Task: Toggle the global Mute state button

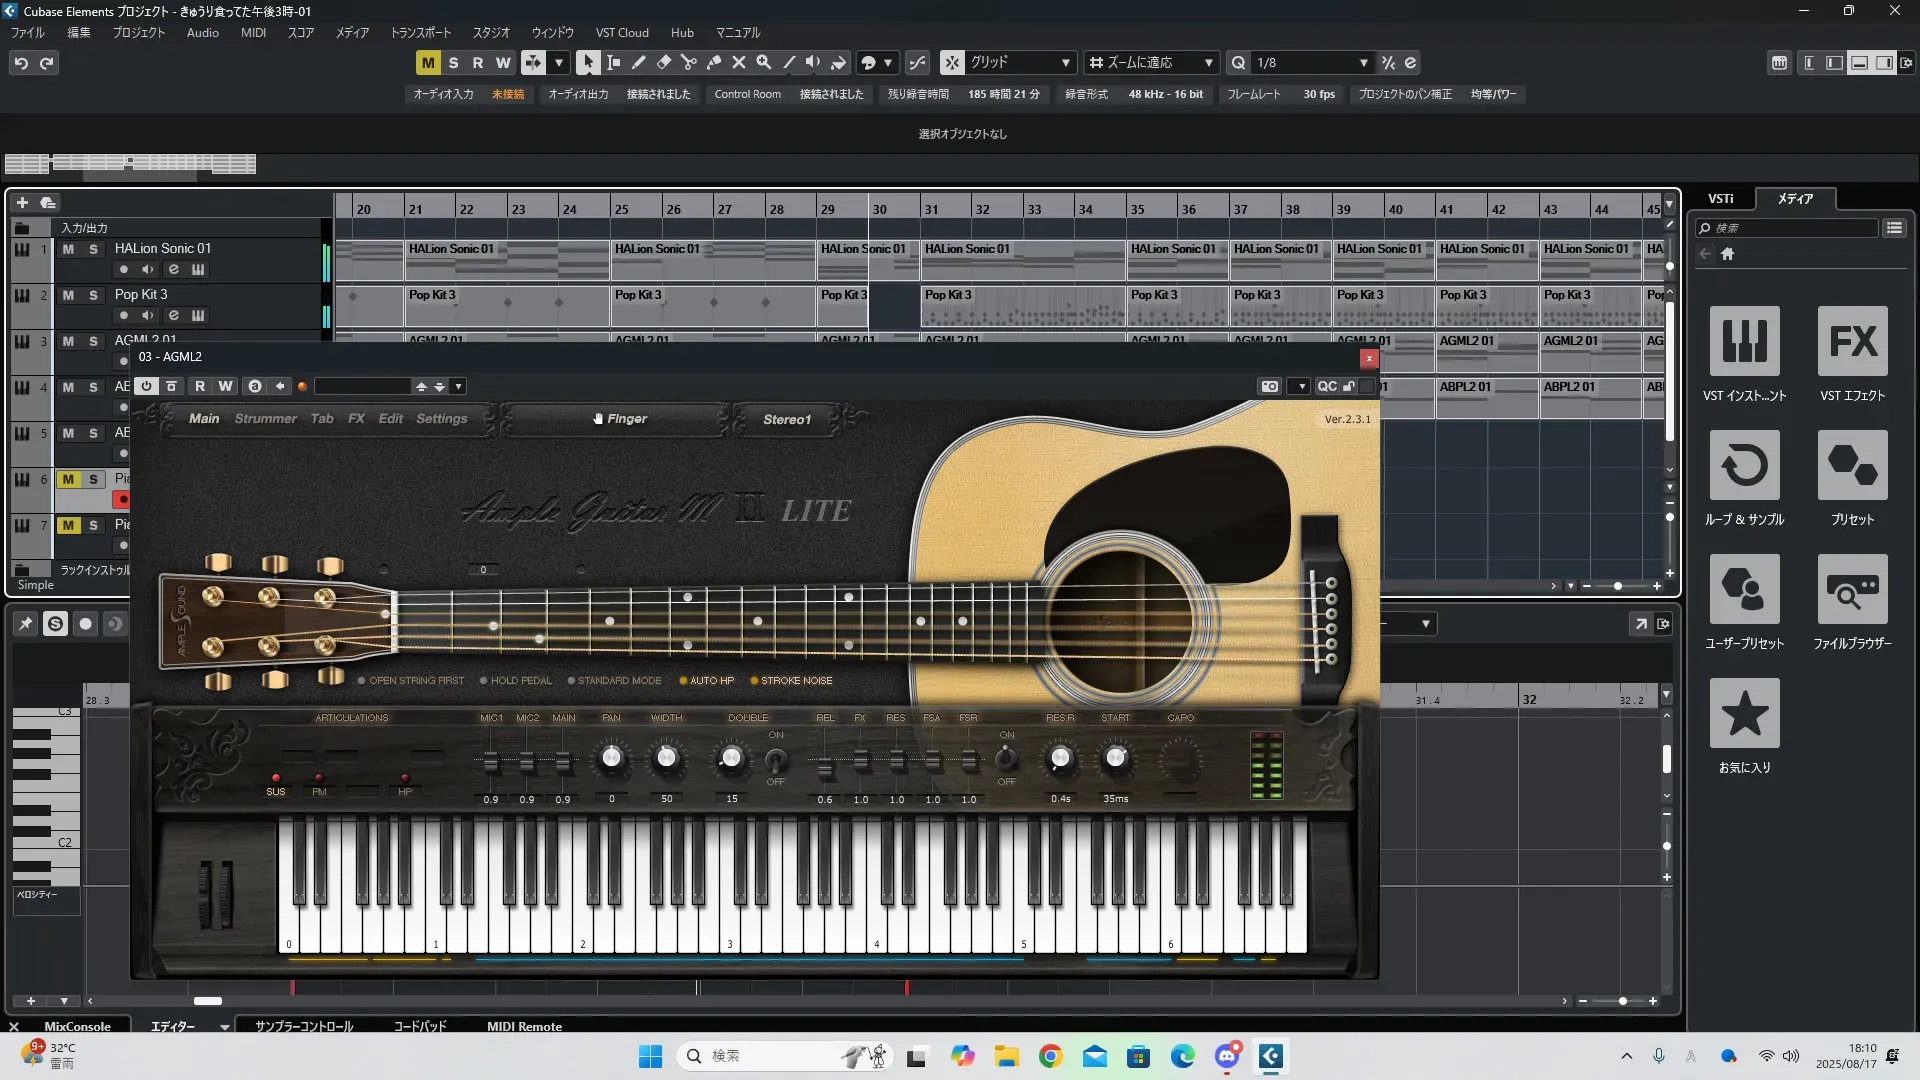Action: (x=428, y=63)
